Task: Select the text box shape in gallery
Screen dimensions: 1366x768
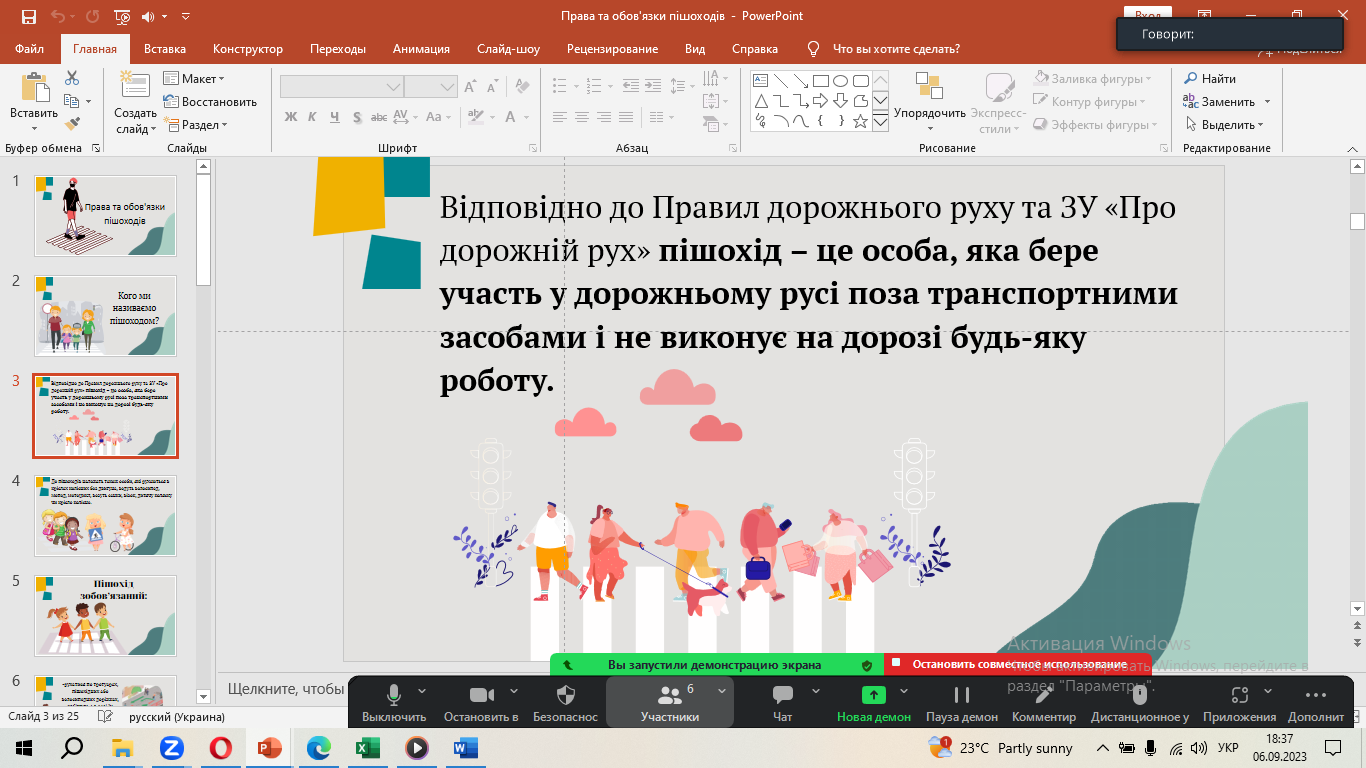Action: 760,80
